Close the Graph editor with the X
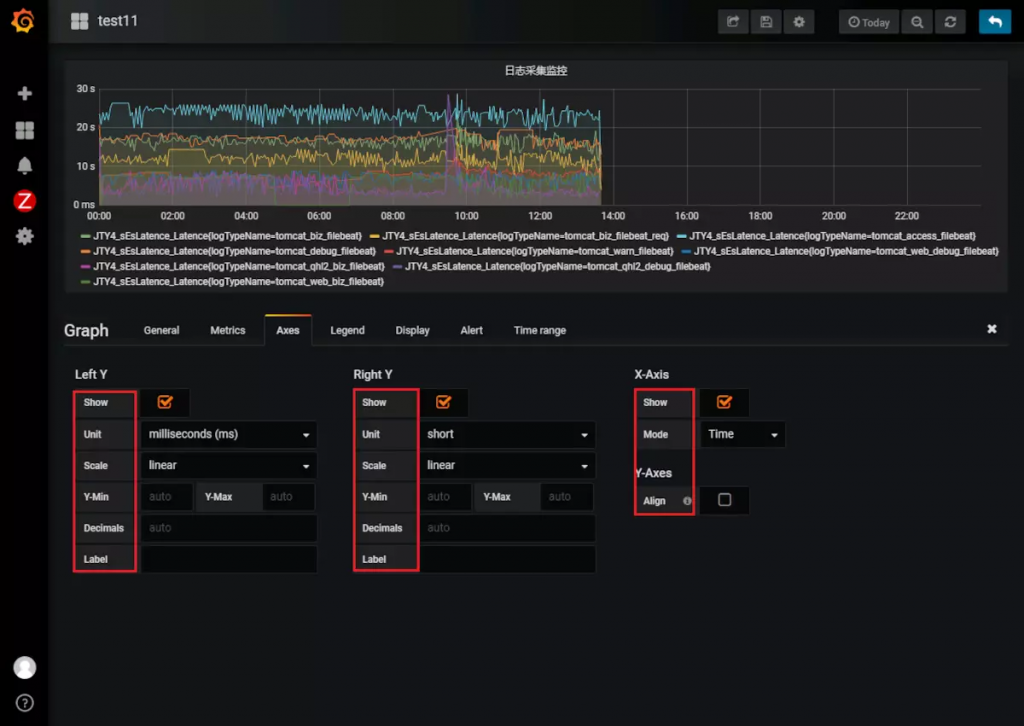 tap(991, 329)
